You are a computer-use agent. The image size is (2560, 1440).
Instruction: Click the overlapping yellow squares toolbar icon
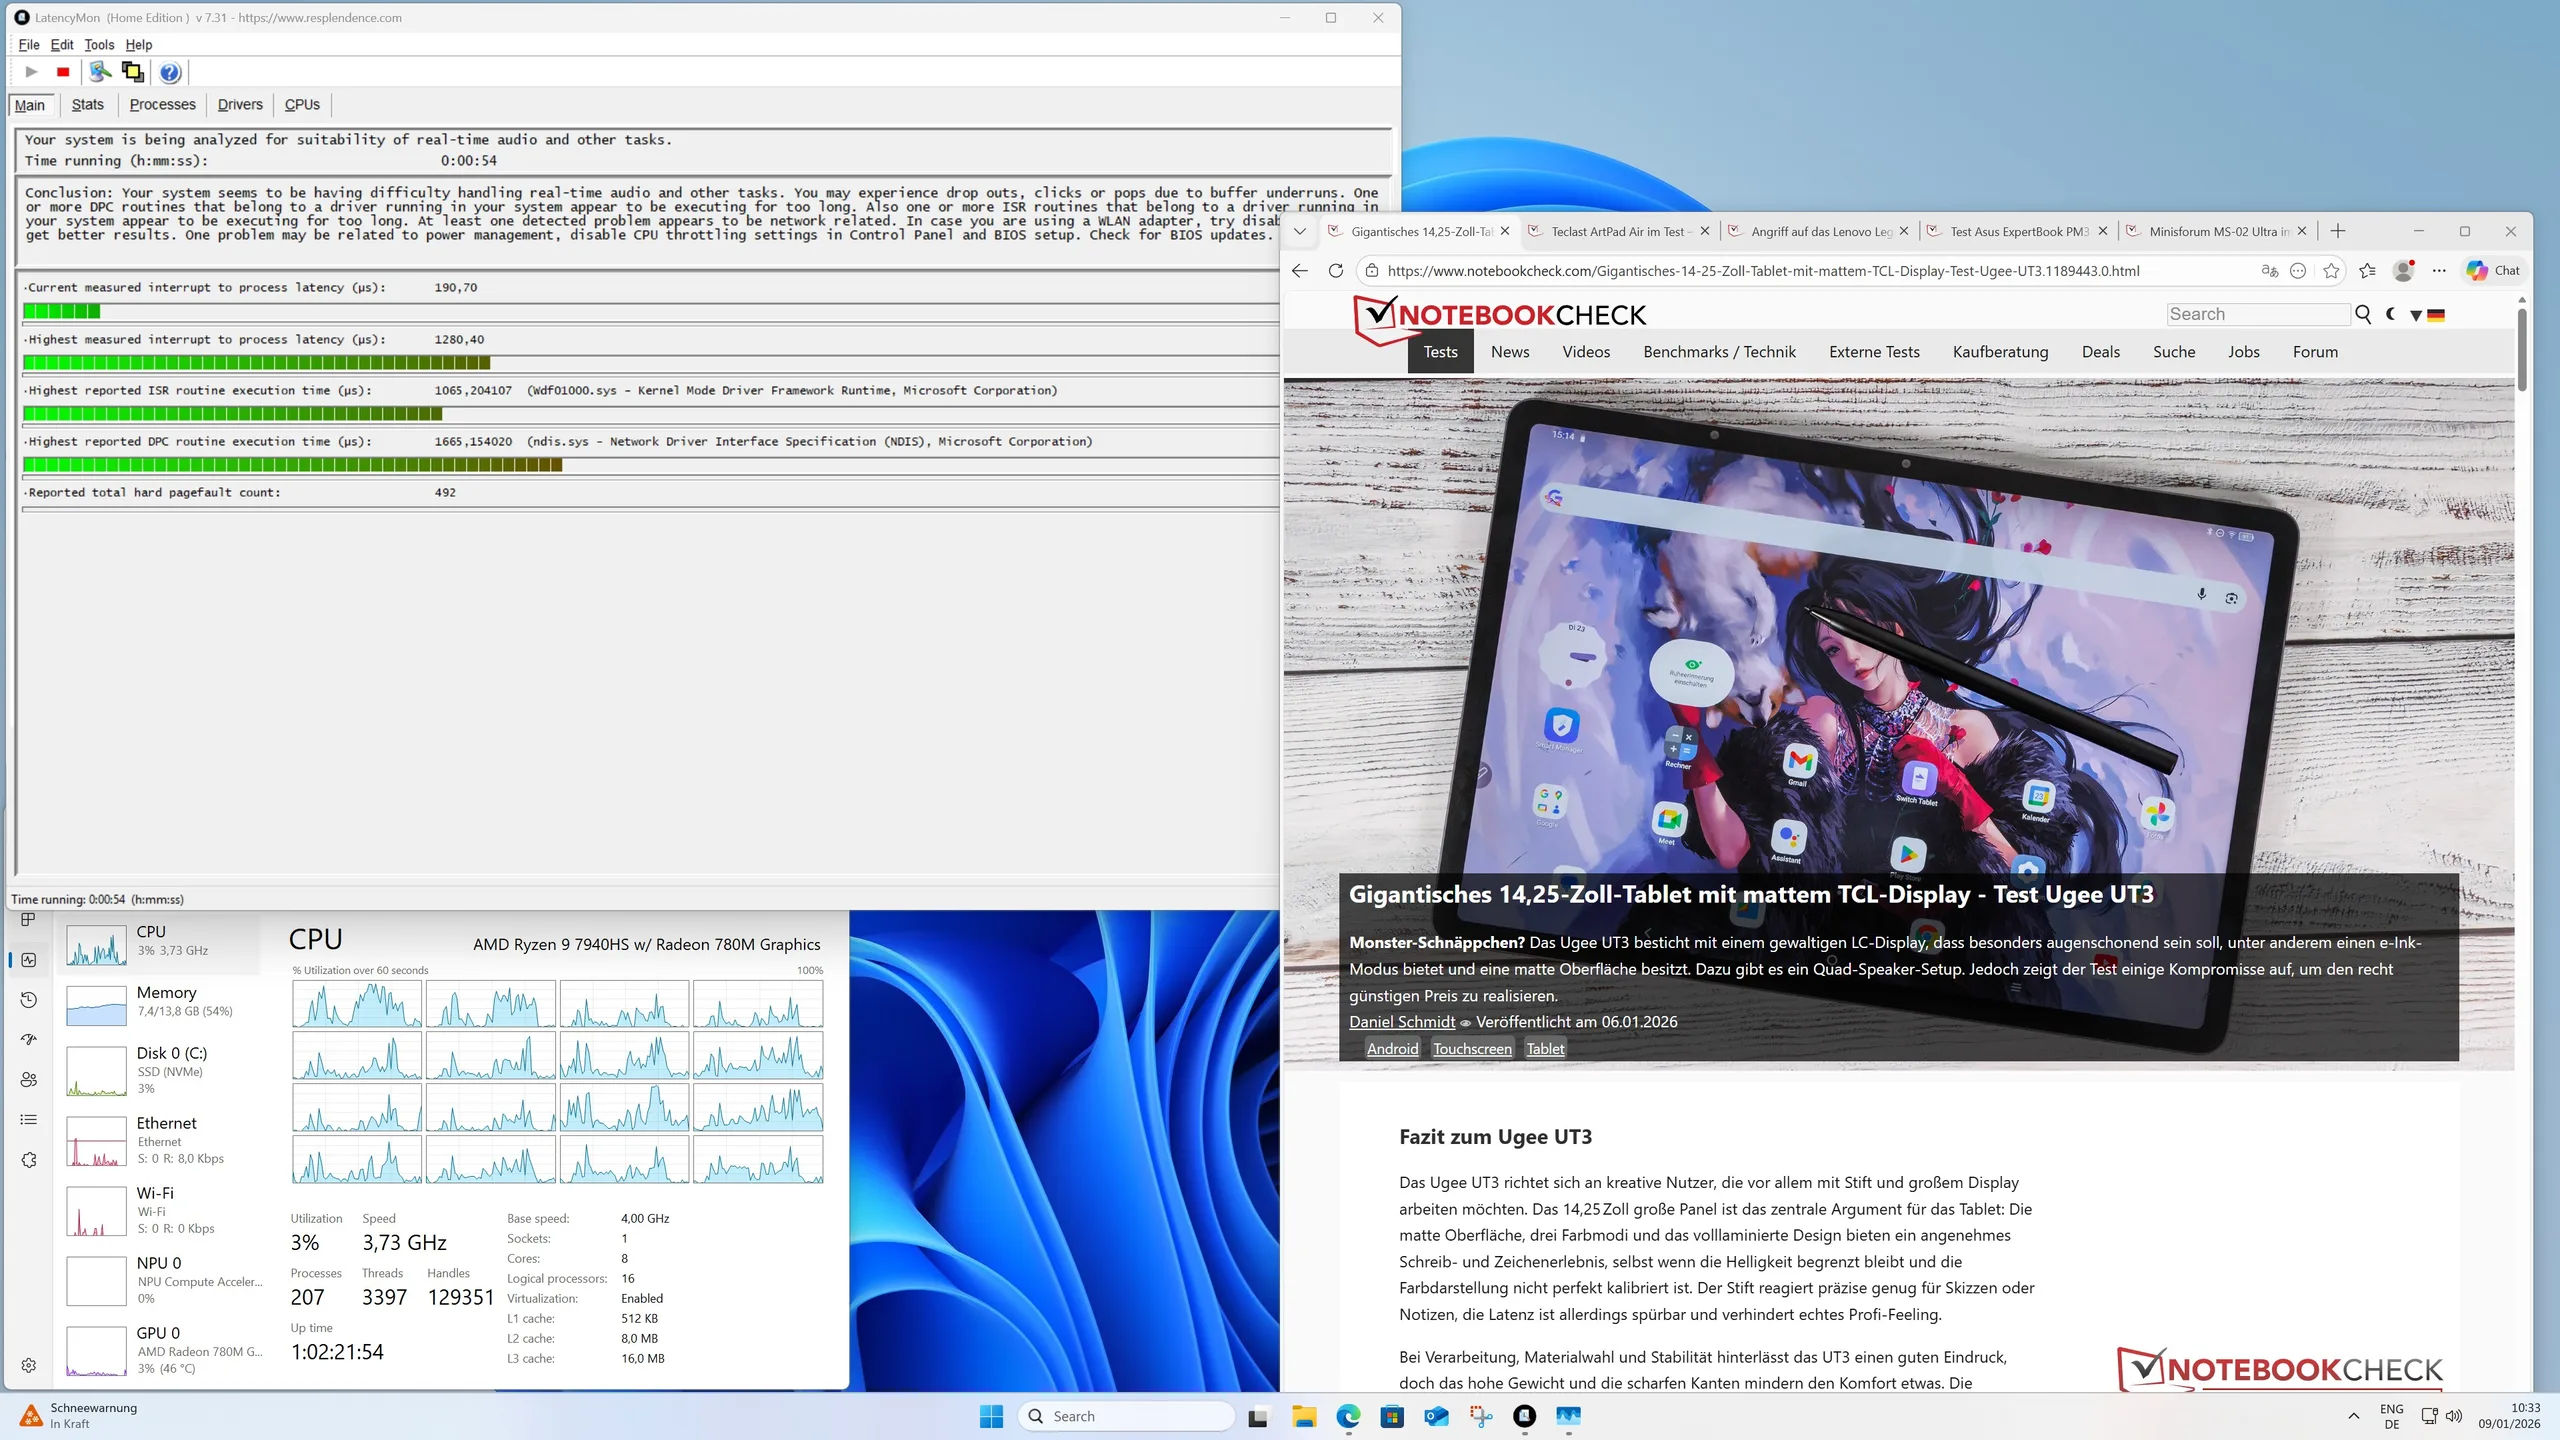(132, 72)
